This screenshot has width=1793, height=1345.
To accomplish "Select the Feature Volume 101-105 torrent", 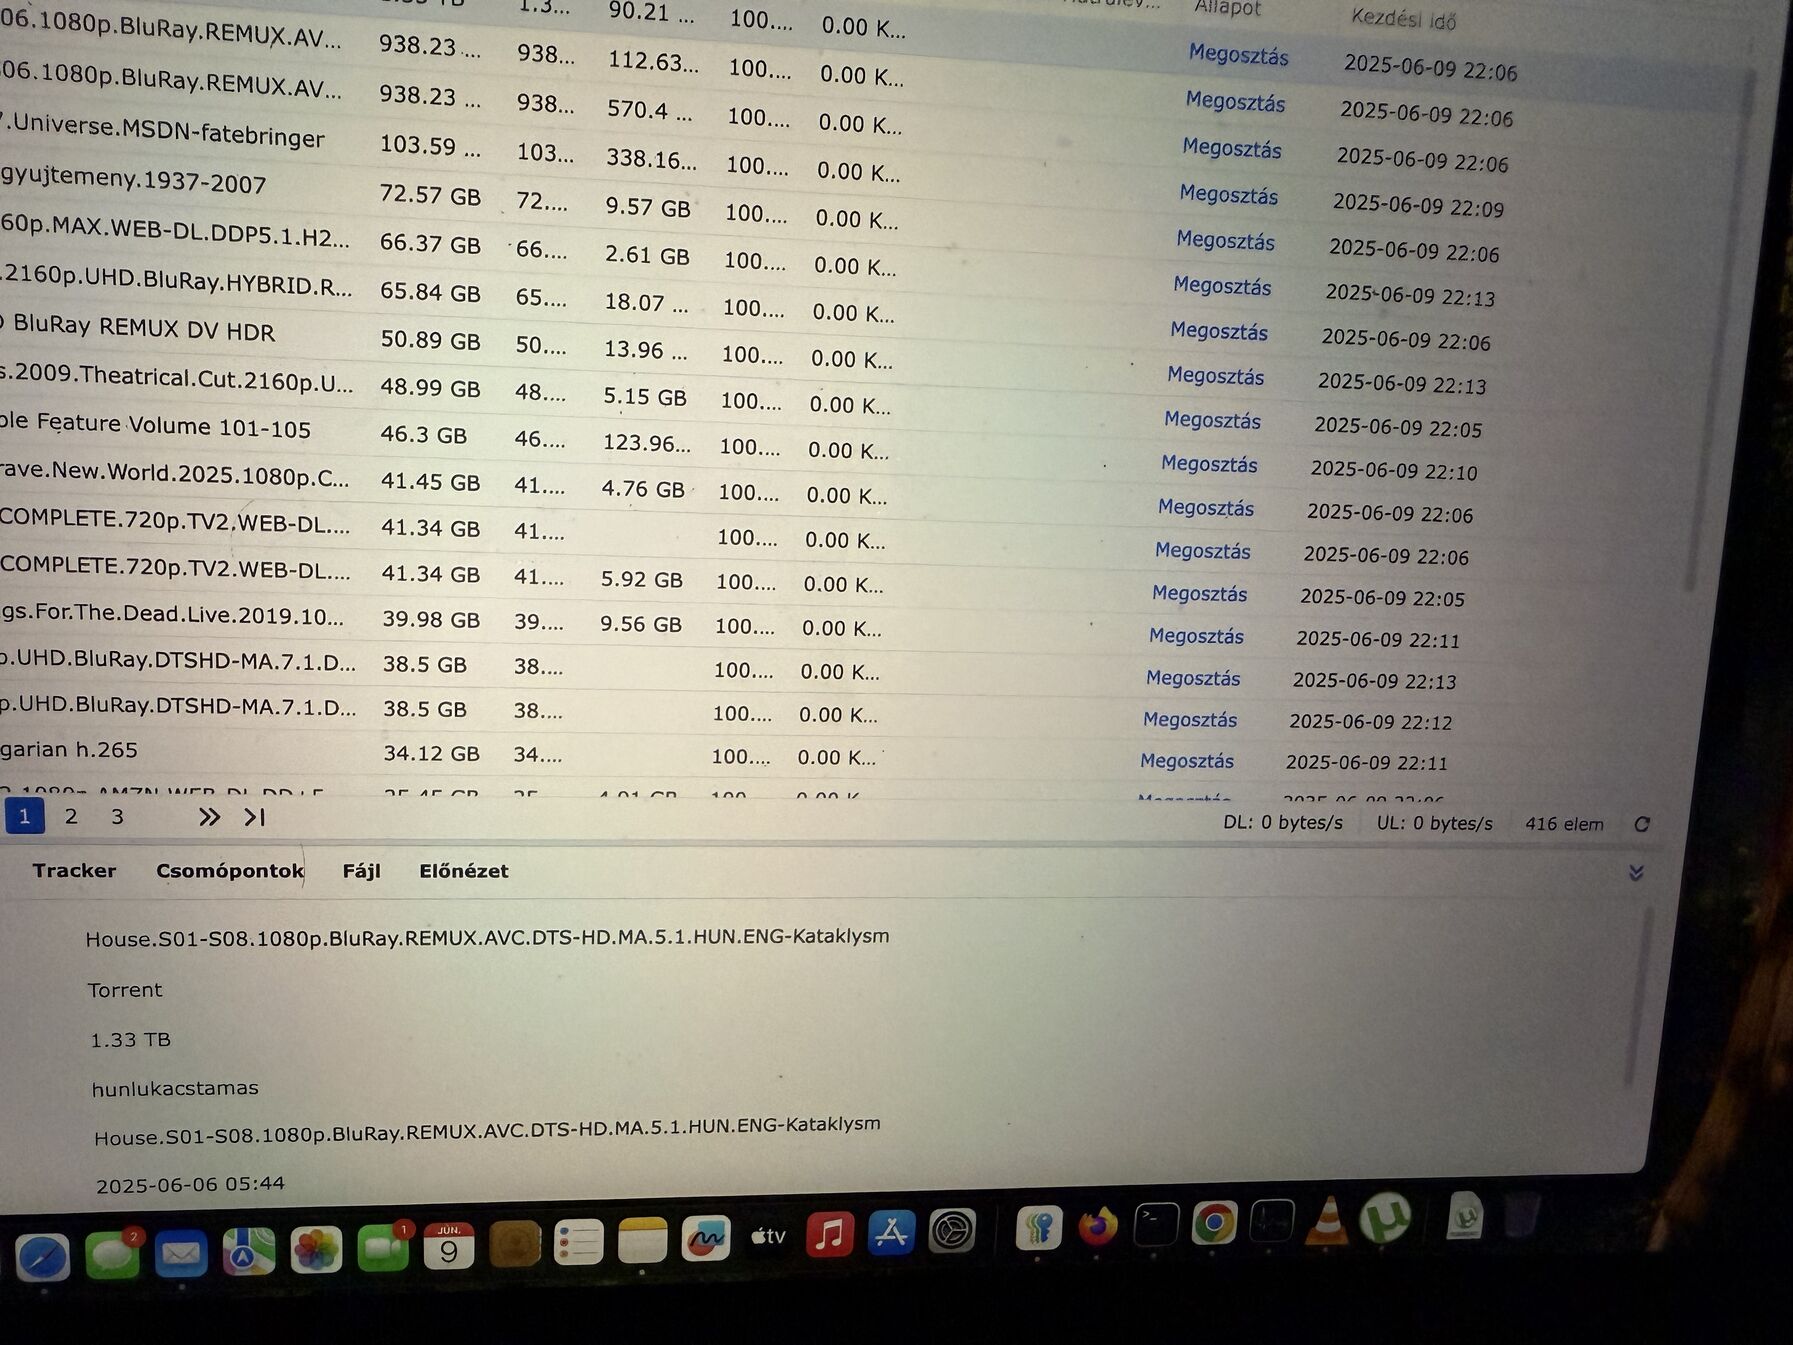I will point(155,424).
